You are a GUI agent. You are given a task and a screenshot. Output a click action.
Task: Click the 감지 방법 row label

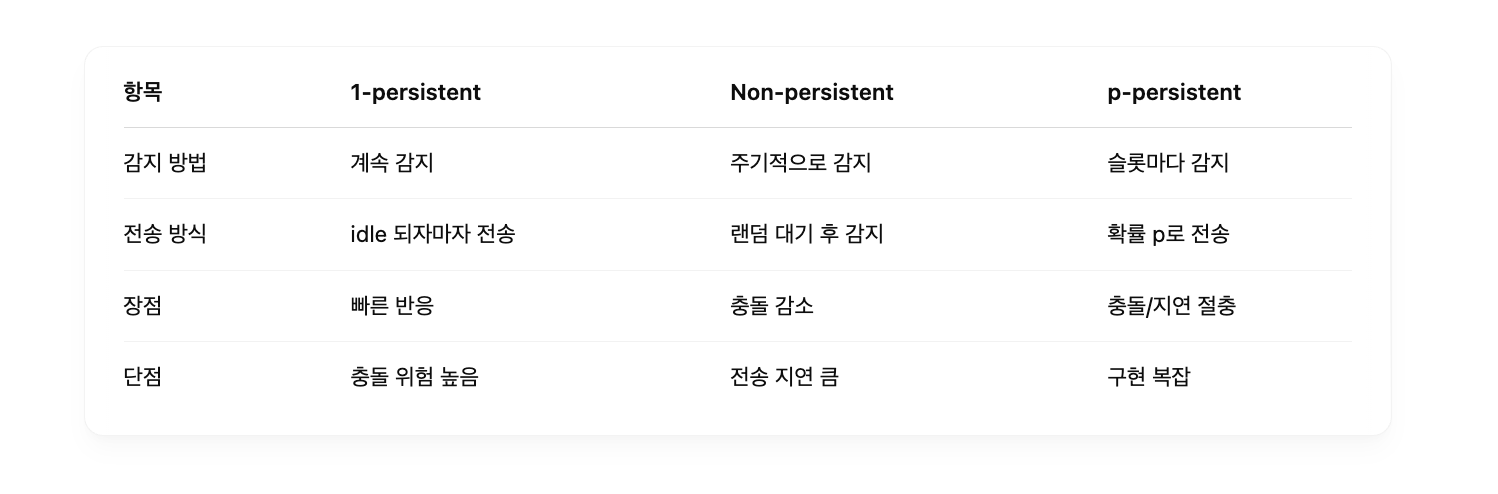click(165, 163)
